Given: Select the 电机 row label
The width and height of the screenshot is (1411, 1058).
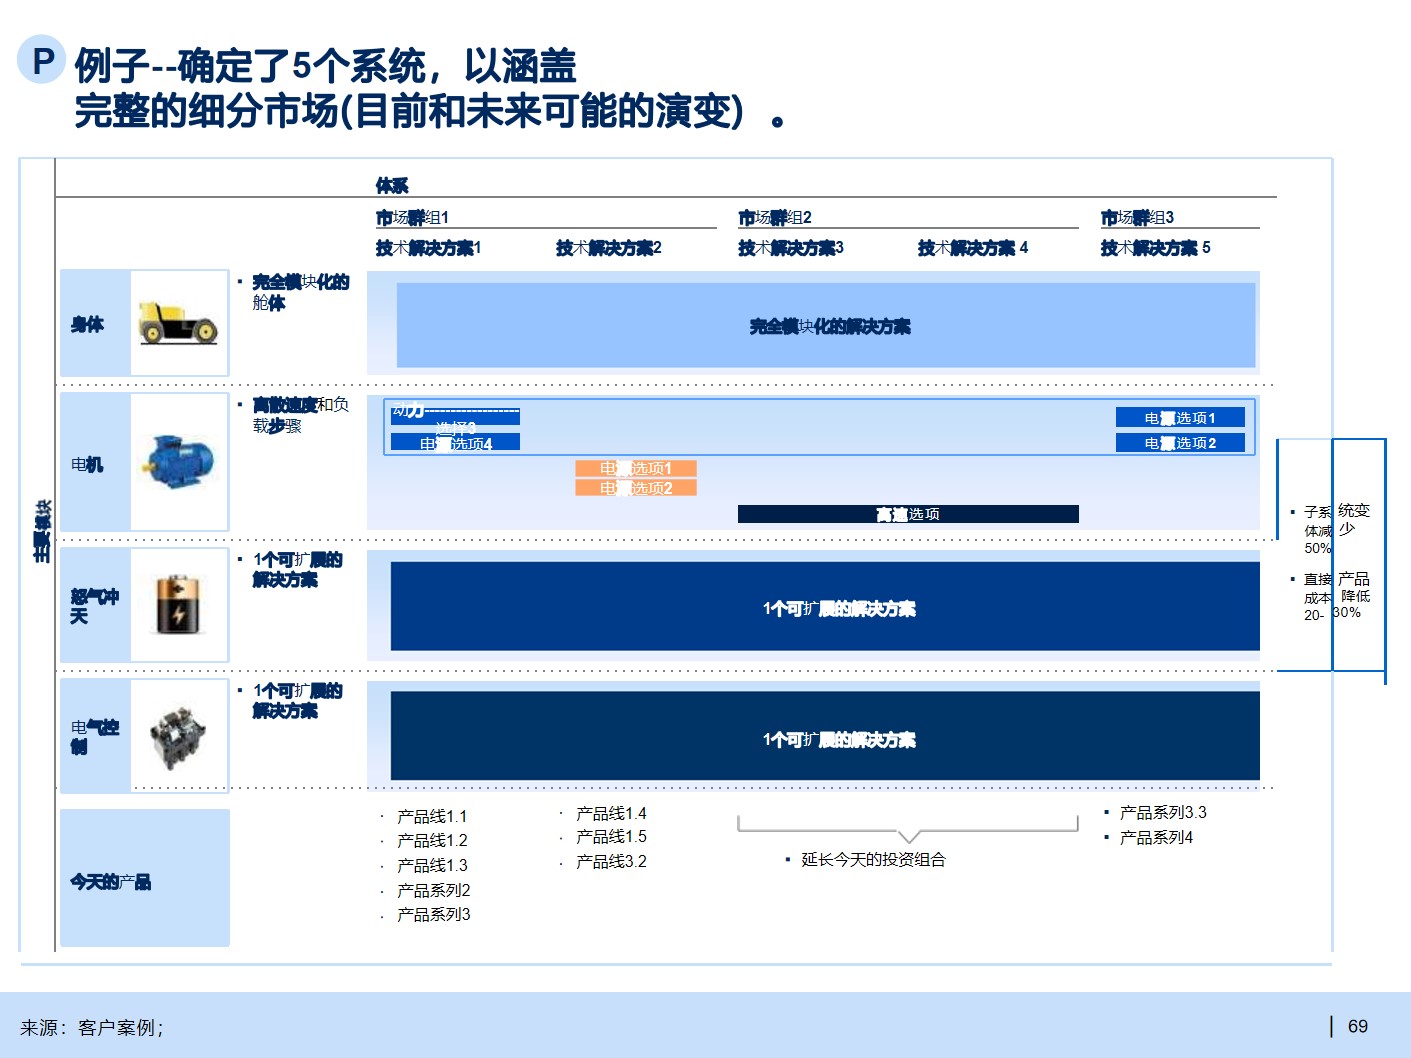Looking at the screenshot, I should [87, 464].
